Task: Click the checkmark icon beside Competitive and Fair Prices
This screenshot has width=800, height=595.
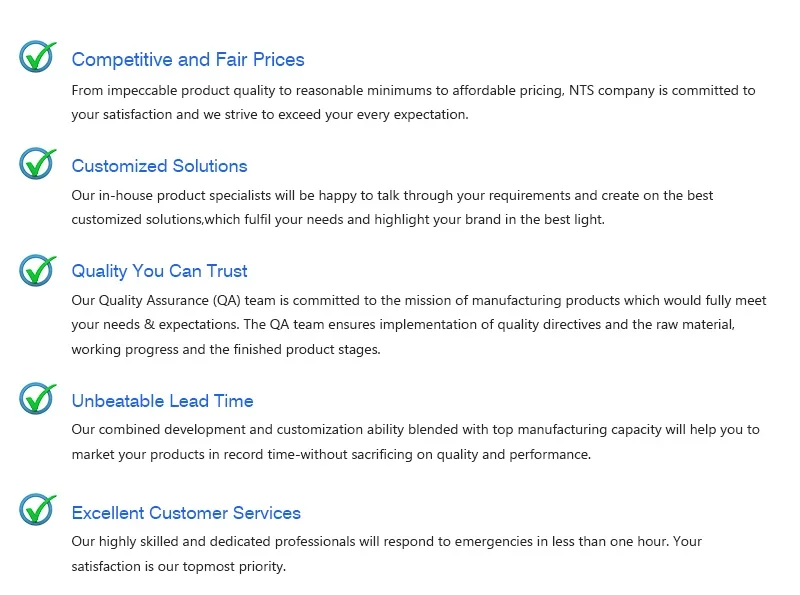Action: [38, 57]
